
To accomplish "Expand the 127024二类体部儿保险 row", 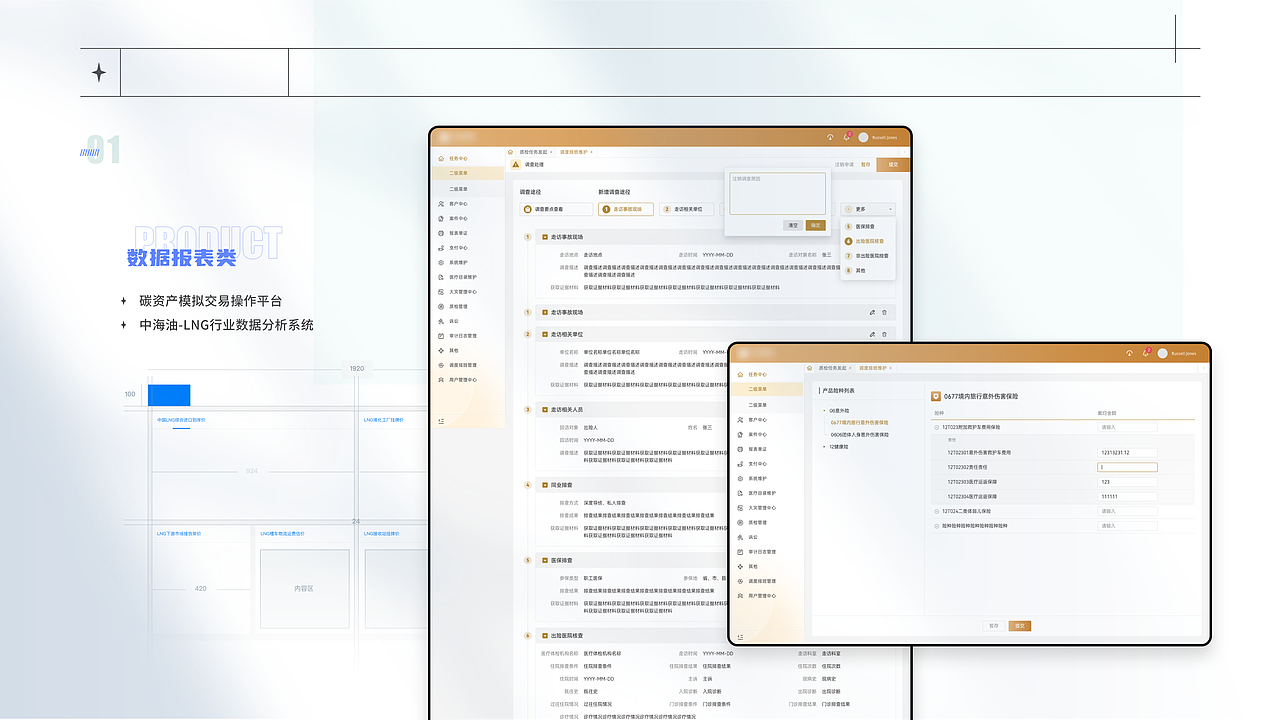I will coord(937,511).
